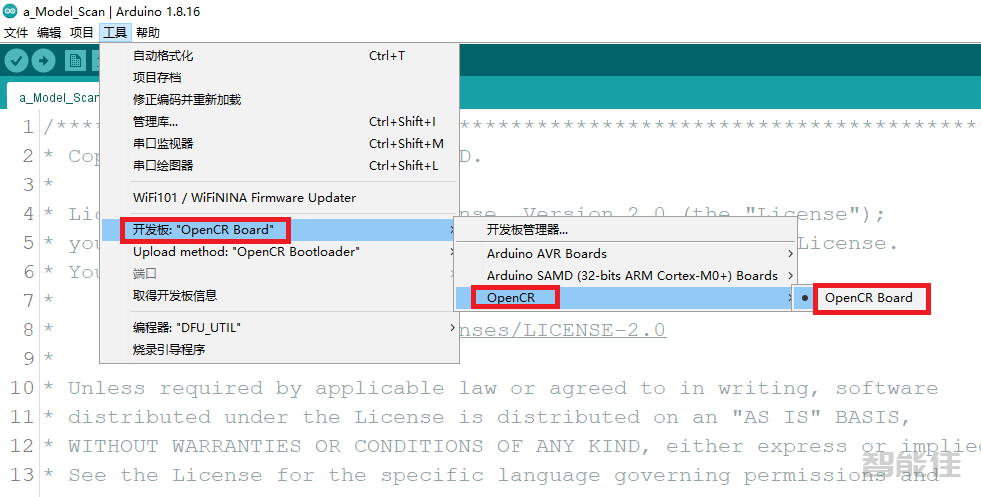Open the 帮助 menu
Image resolution: width=981 pixels, height=497 pixels.
point(147,33)
